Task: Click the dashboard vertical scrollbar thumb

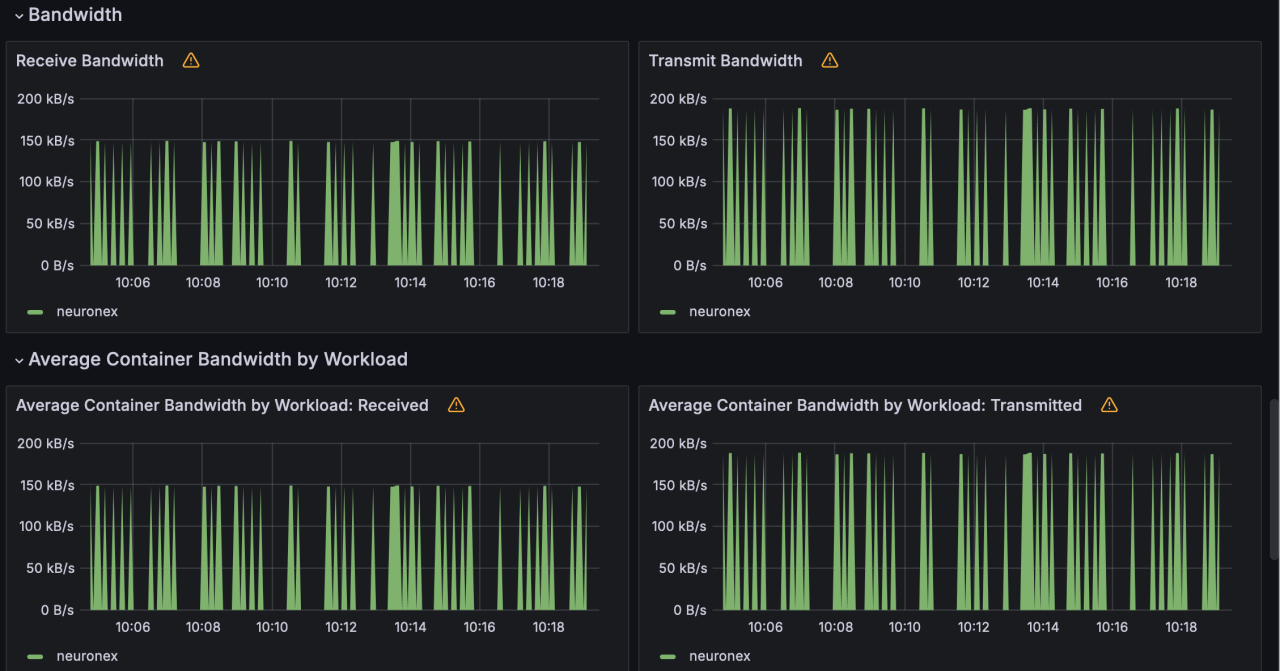Action: pos(1274,480)
